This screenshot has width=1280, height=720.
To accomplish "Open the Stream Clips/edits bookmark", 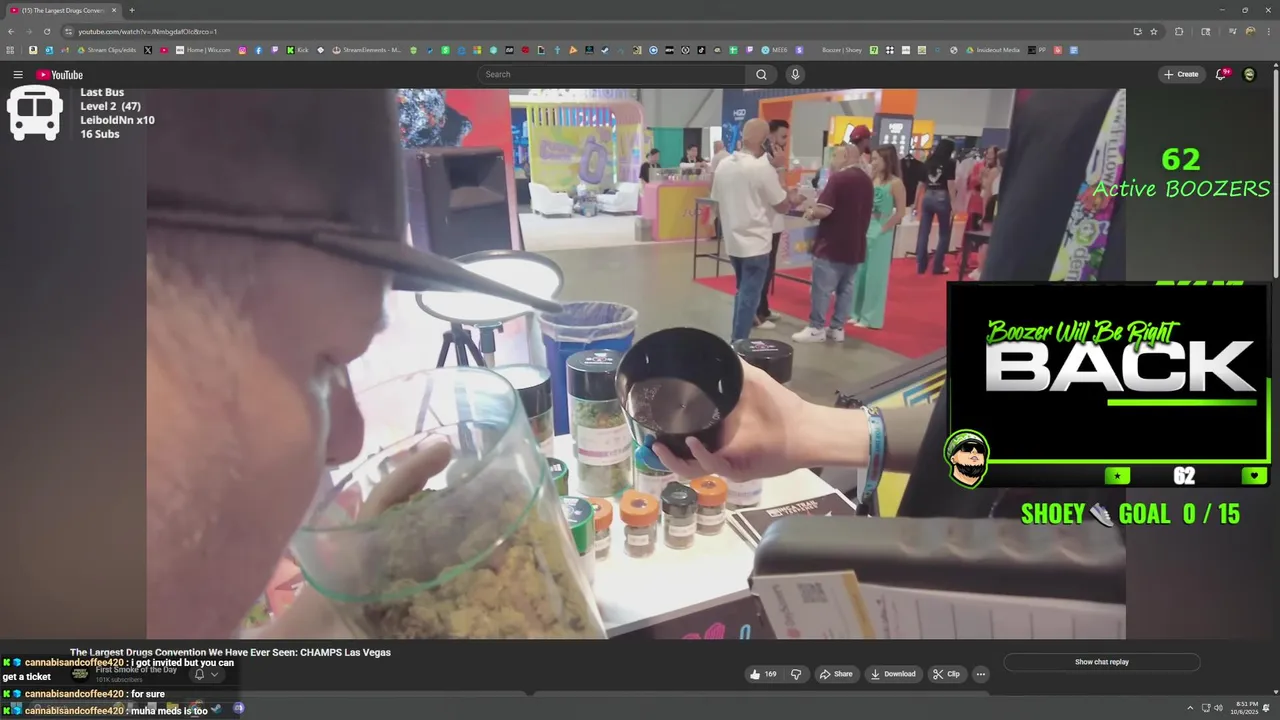I will (x=105, y=50).
